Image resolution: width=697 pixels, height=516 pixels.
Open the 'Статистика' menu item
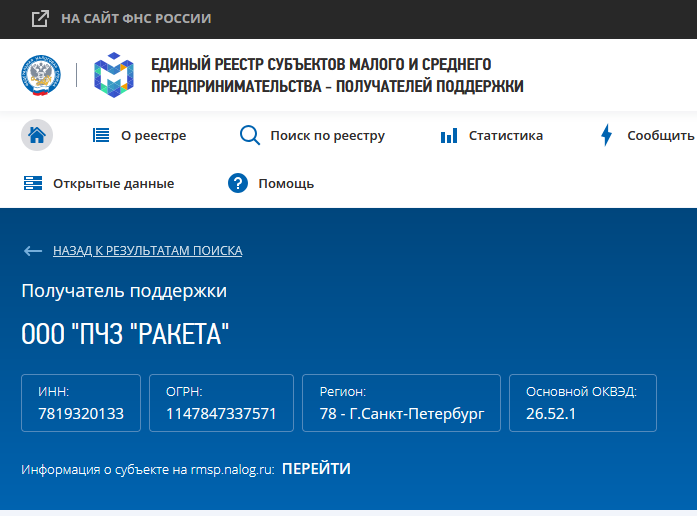[506, 136]
